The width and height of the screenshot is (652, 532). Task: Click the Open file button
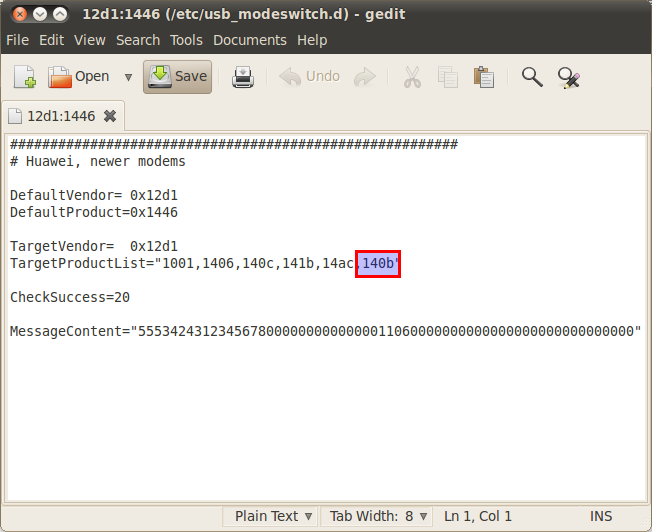(80, 77)
